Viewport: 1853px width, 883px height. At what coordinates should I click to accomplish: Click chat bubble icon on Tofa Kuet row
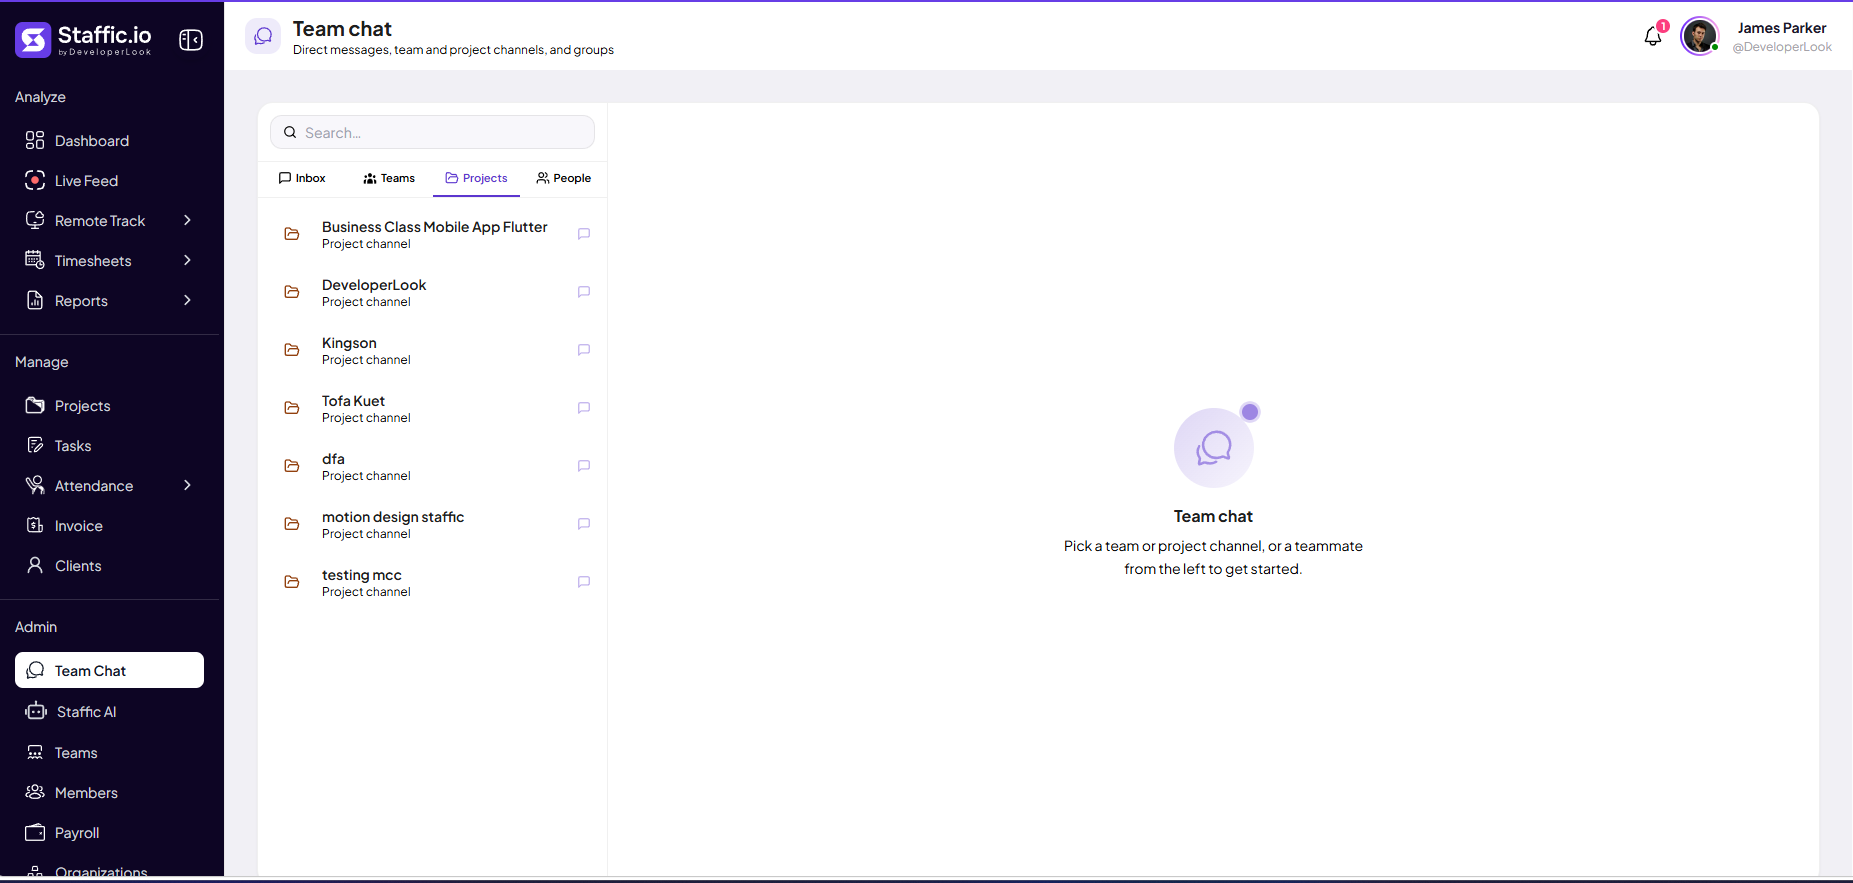[x=584, y=408]
